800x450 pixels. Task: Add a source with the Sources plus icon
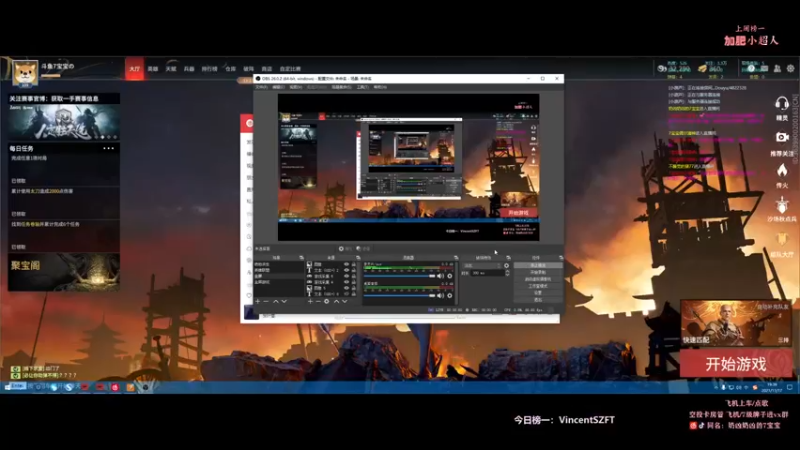coord(310,302)
